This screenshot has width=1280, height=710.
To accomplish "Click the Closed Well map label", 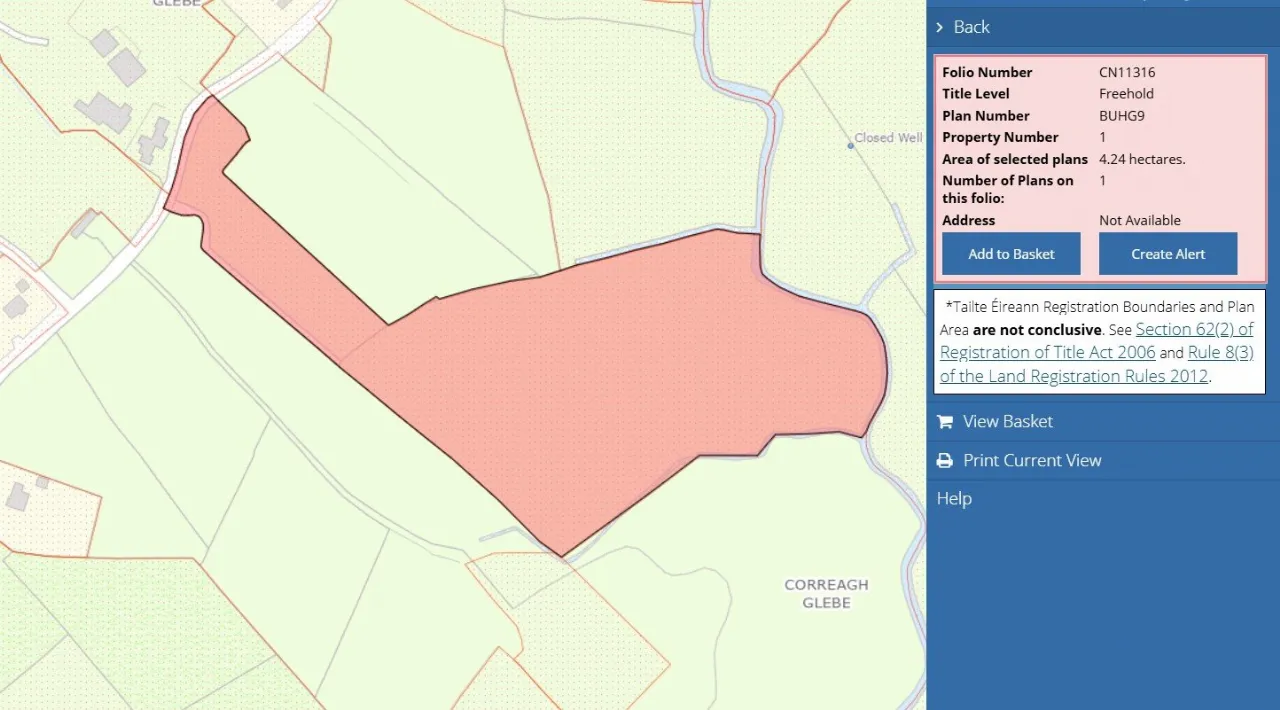I will (x=888, y=138).
